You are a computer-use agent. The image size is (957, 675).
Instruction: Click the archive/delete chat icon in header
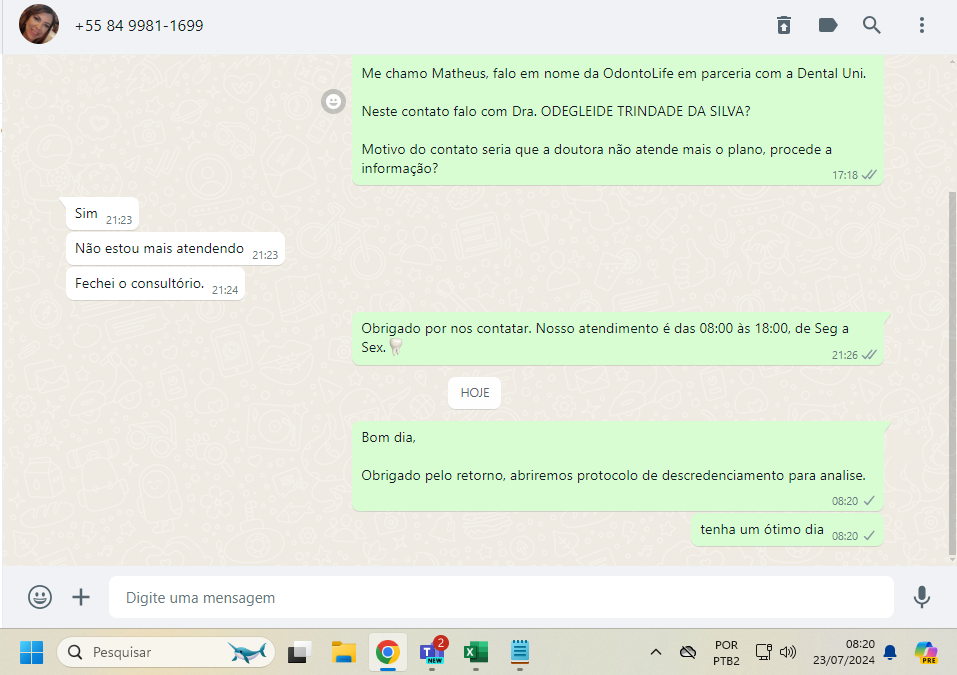(784, 25)
